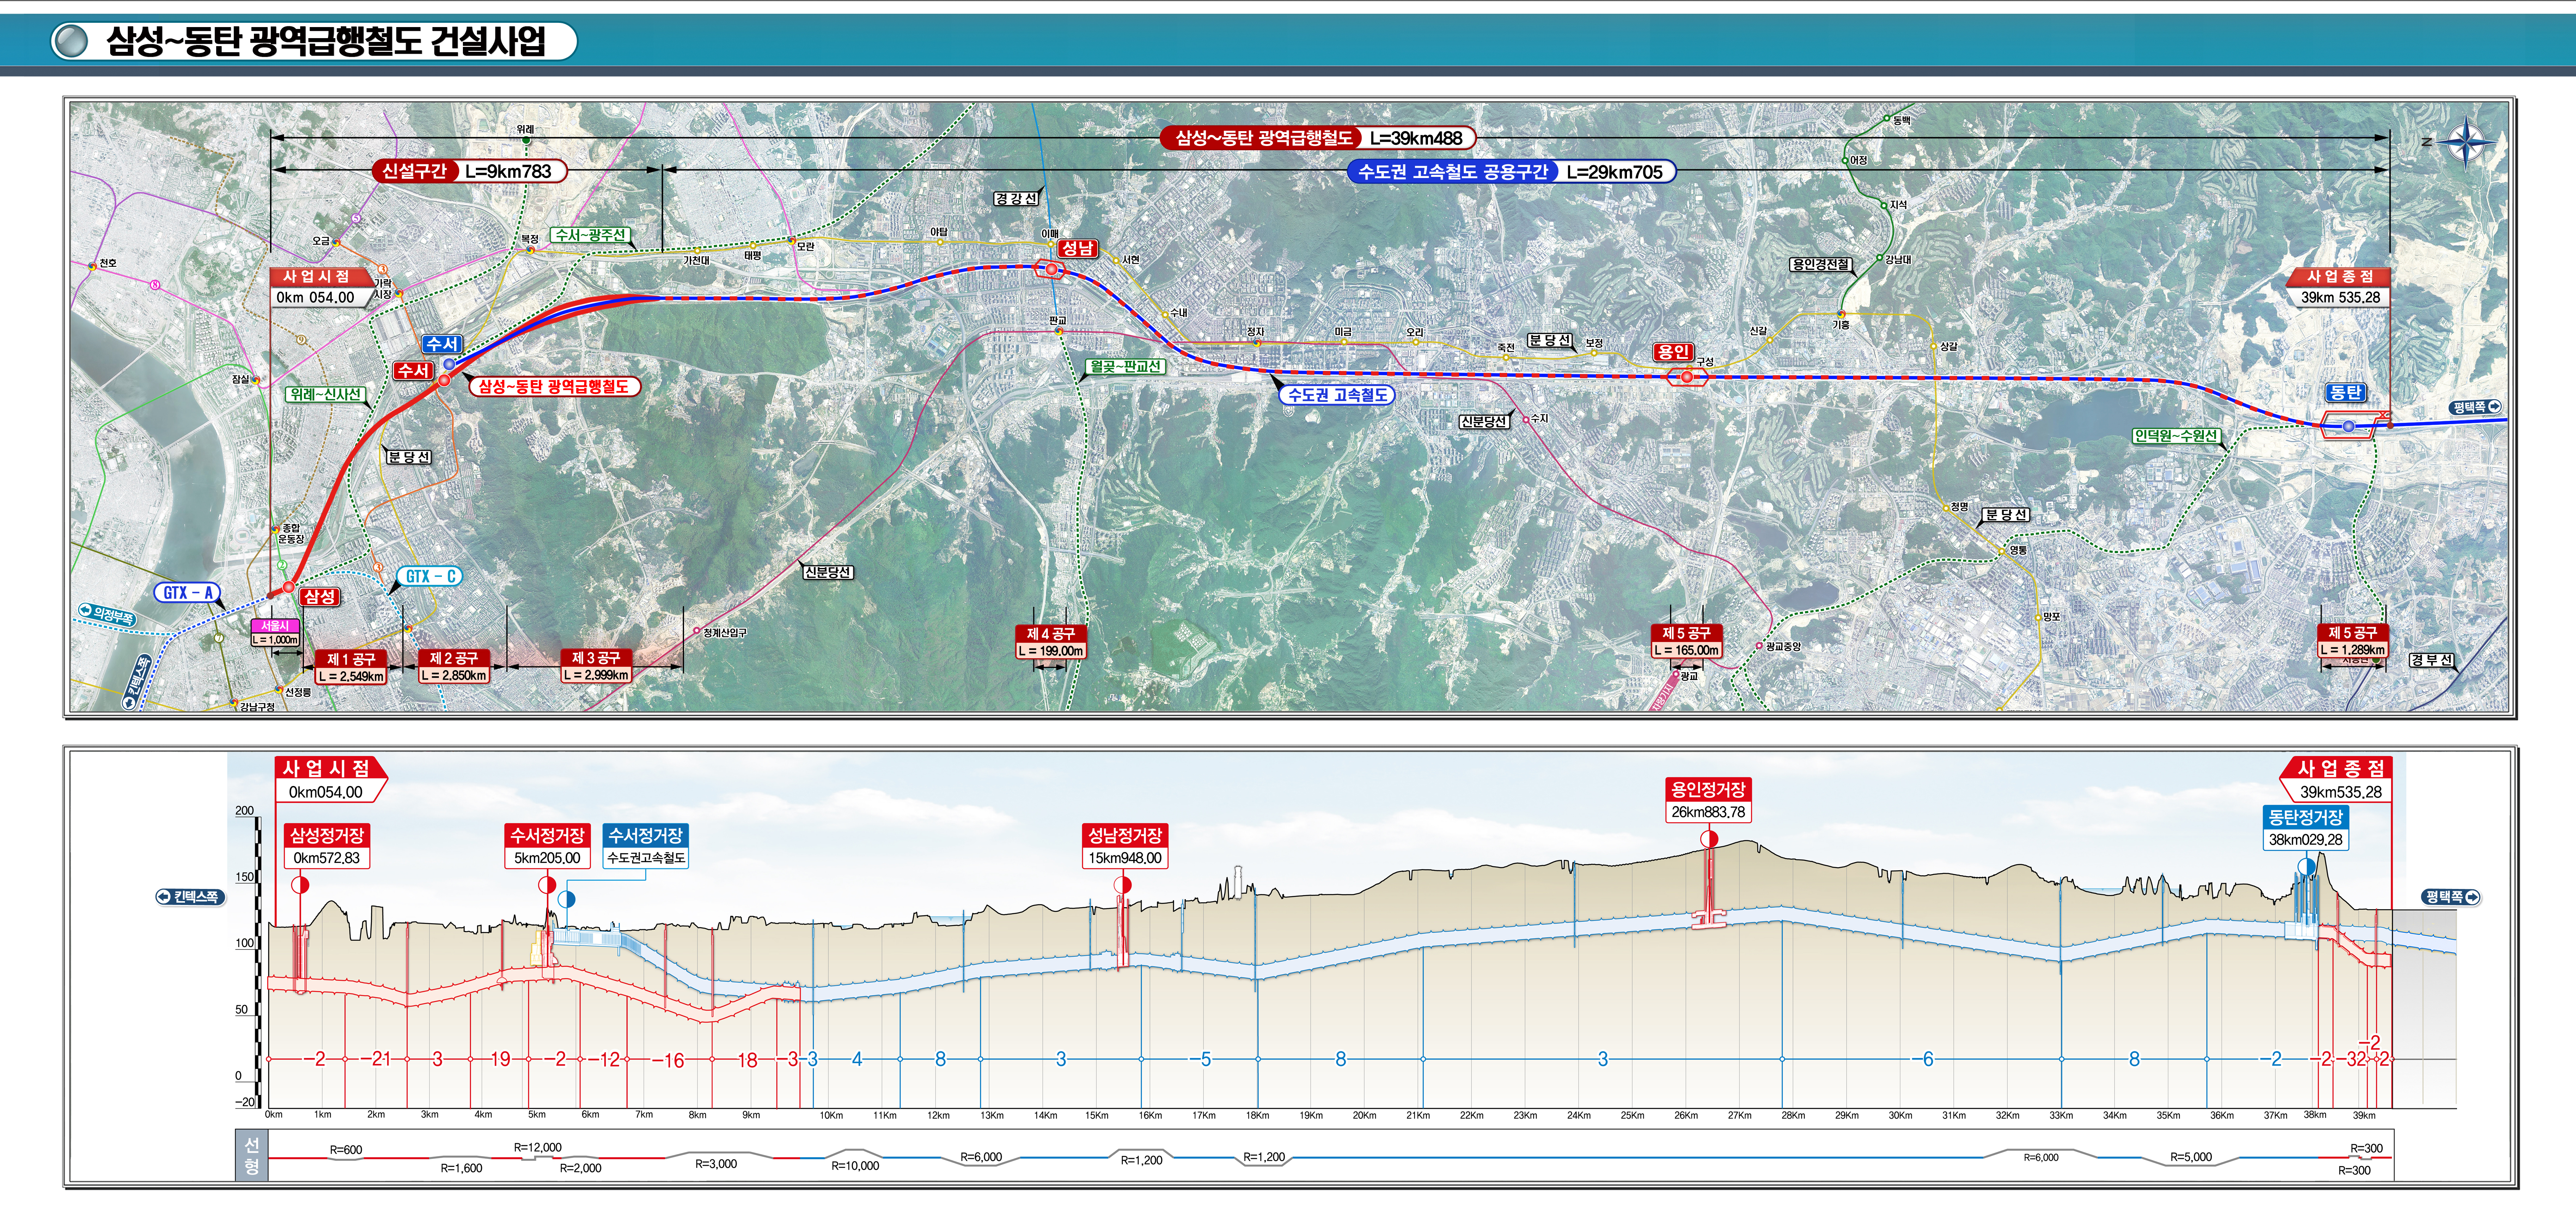This screenshot has height=1216, width=2576.
Task: Click the 청계산입구 station name on the map
Action: click(x=724, y=633)
